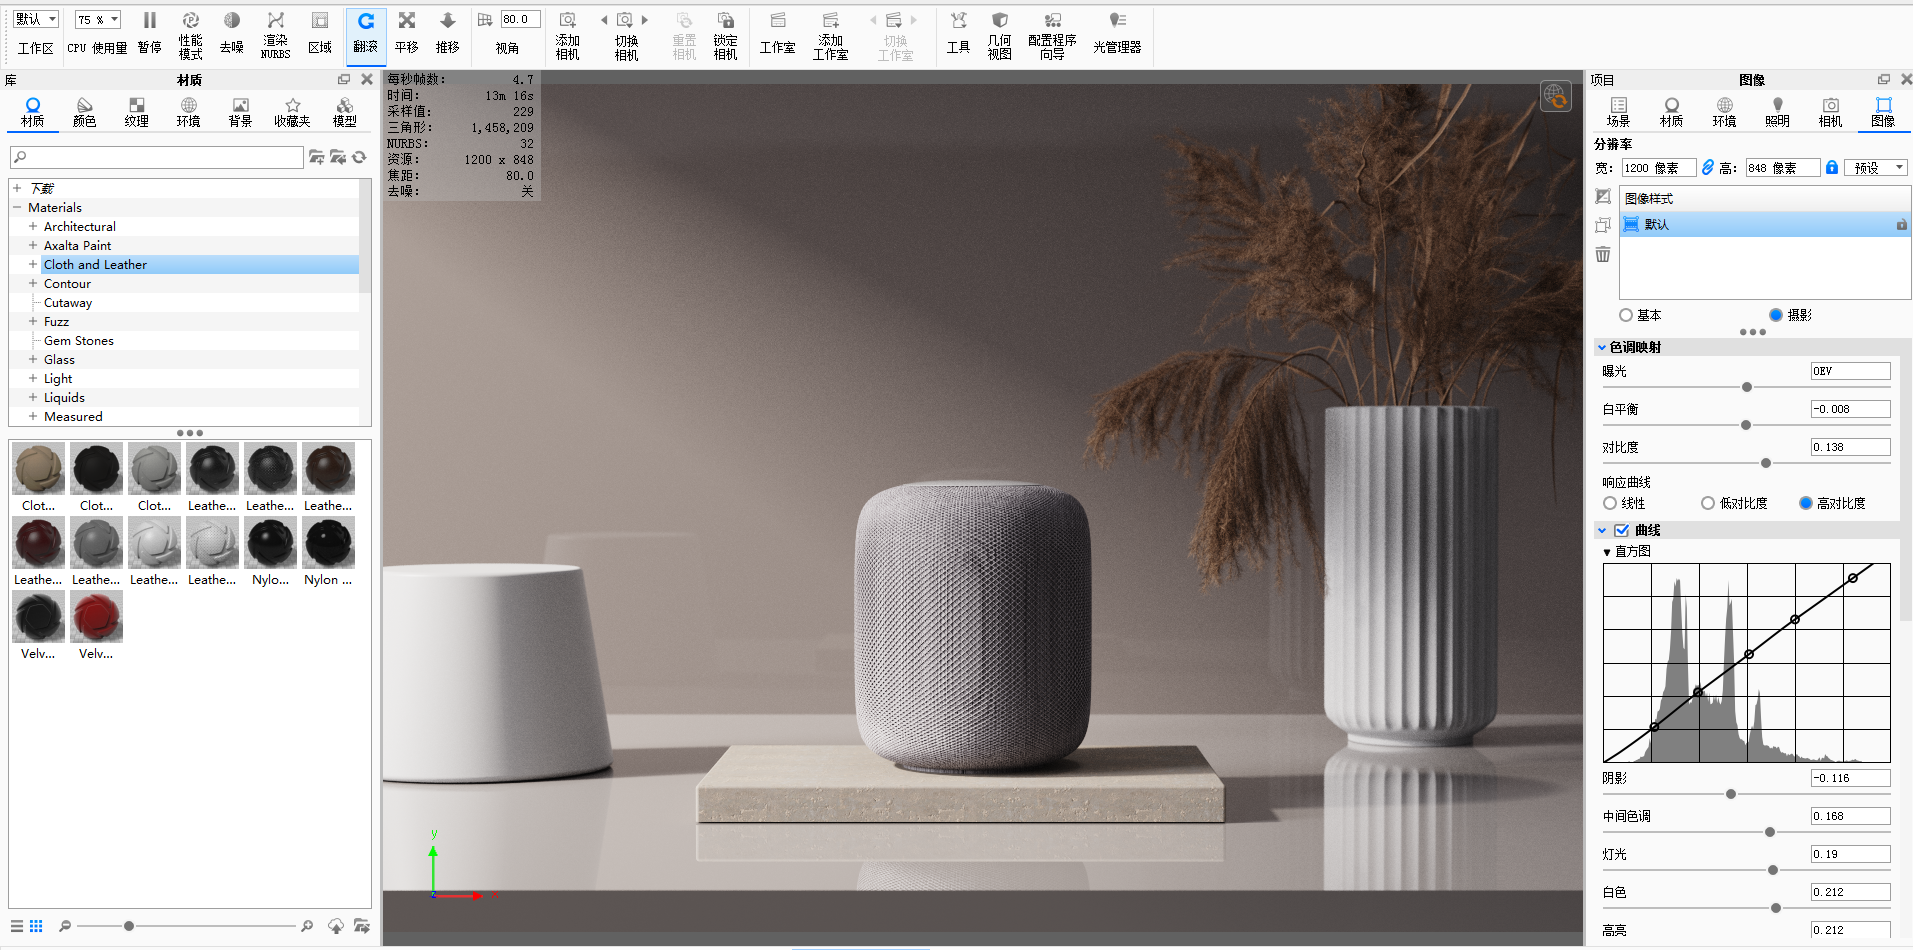Open geometry view (几何视图)

click(999, 34)
